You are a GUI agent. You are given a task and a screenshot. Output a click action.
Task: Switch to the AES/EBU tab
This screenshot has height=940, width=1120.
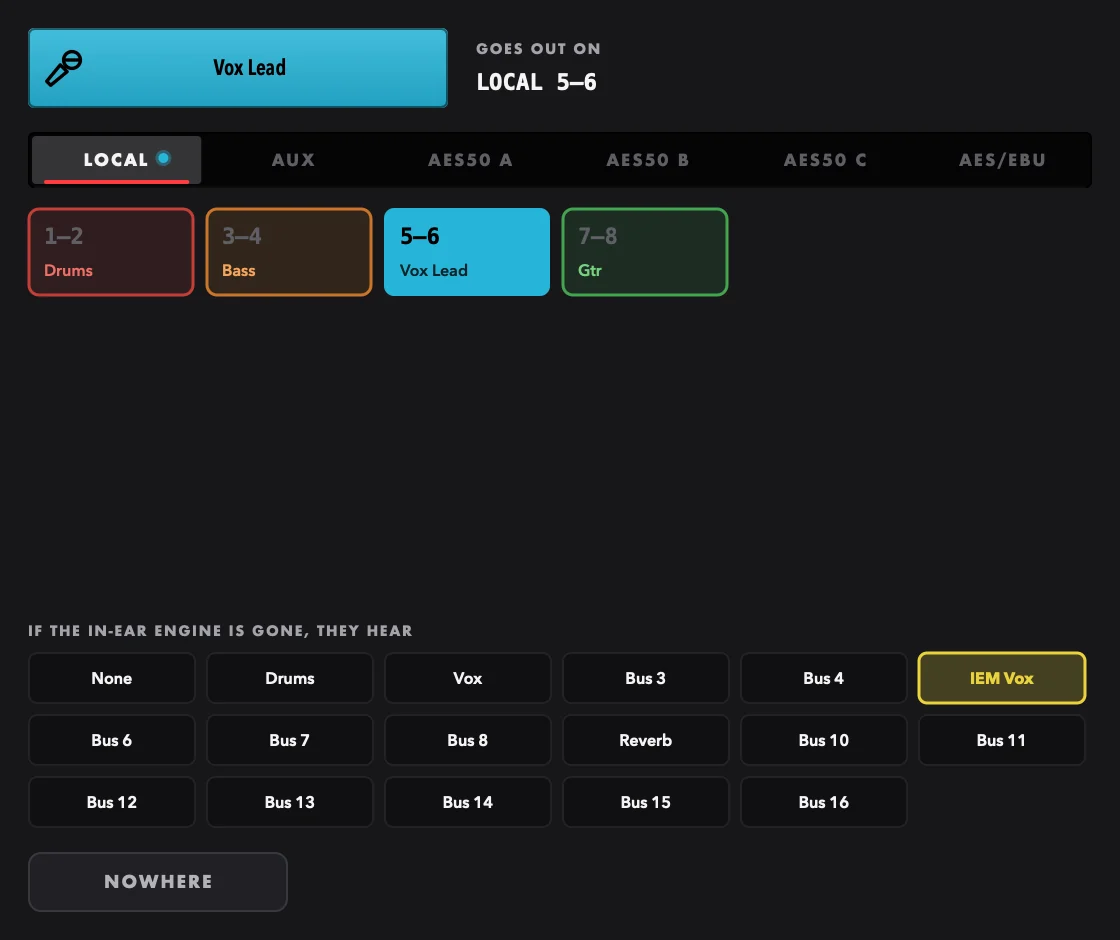tap(1002, 159)
